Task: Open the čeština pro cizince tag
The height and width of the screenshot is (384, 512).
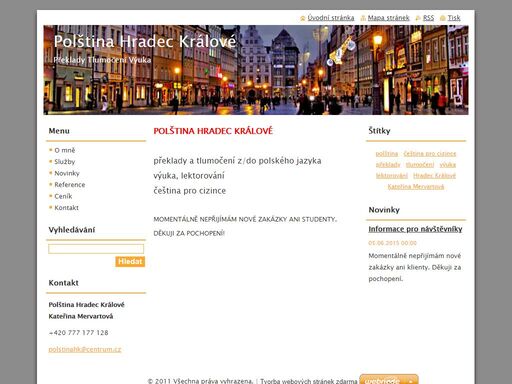Action: [x=430, y=154]
